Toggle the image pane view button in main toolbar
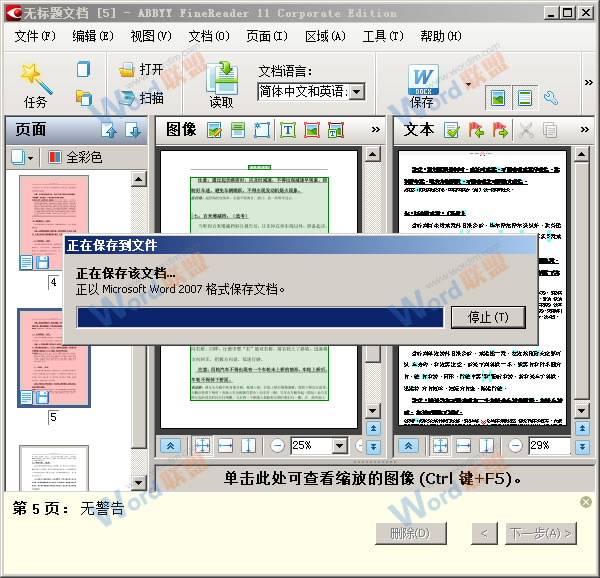Viewport: 600px width, 578px height. [x=498, y=98]
